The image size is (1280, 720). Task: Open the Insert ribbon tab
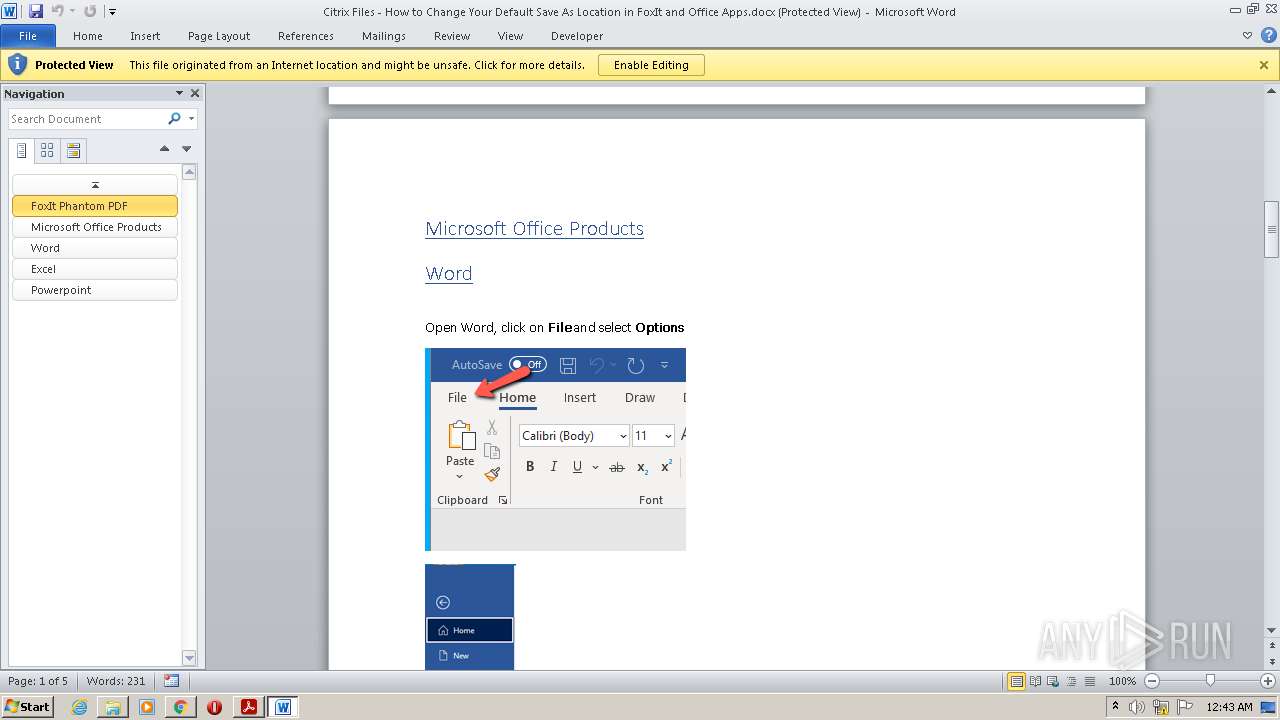145,36
